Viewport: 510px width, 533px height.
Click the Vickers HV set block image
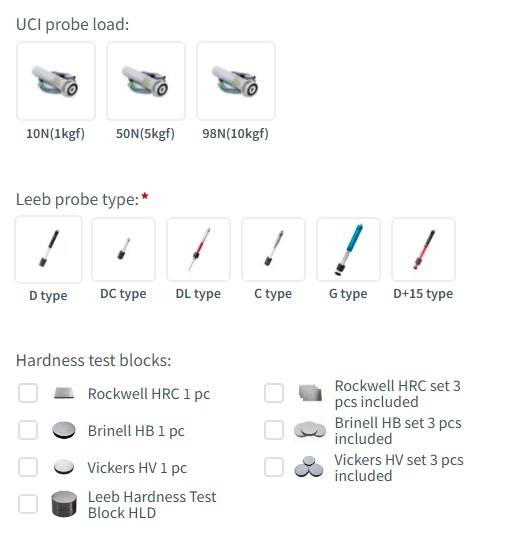point(309,467)
